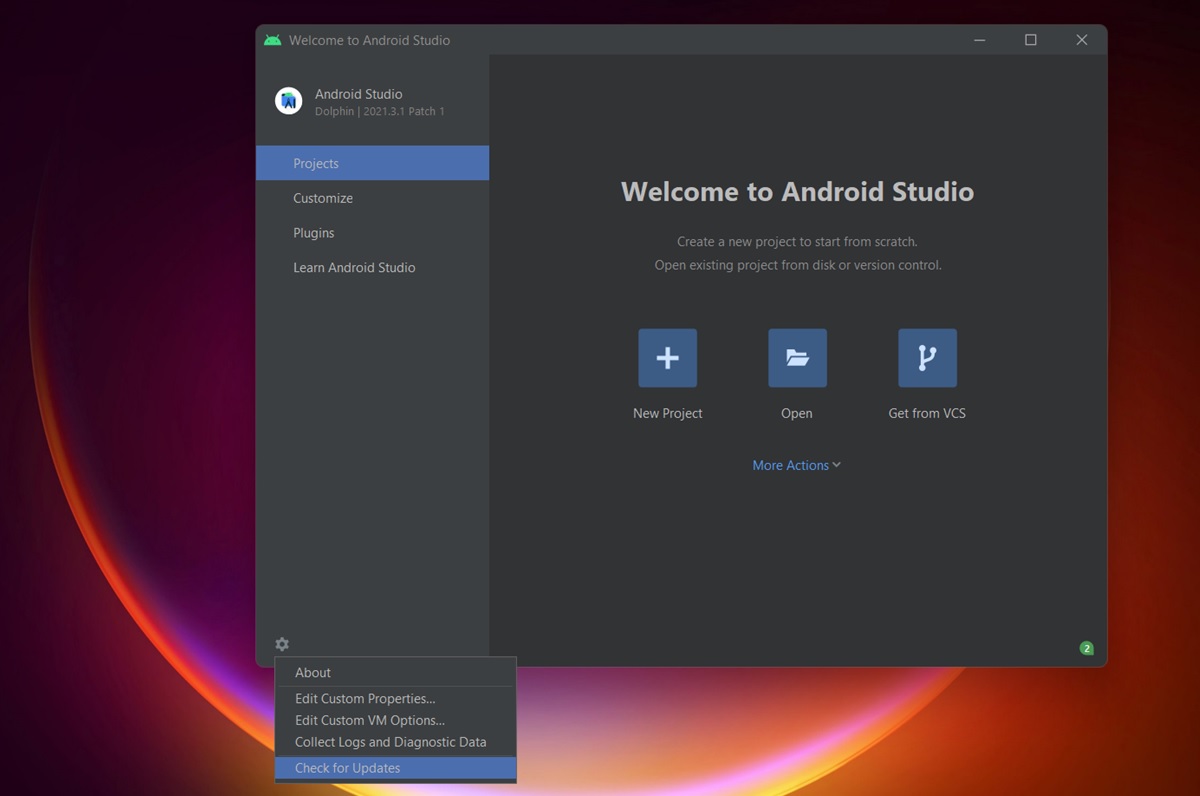The width and height of the screenshot is (1200, 796).
Task: Maximize the Android Studio welcome window
Action: [1030, 40]
